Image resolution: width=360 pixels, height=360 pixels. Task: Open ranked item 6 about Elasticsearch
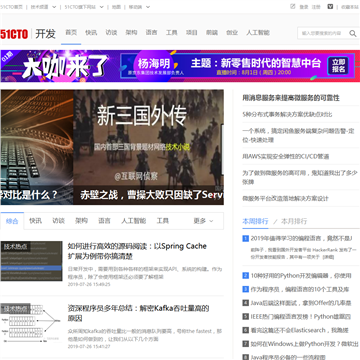tap(299, 330)
